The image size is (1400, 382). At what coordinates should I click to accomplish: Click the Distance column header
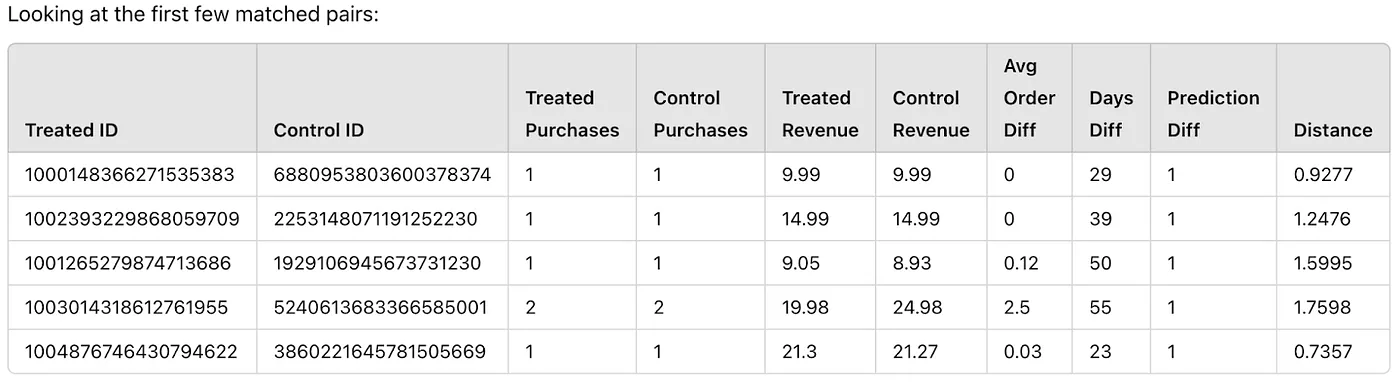[x=1333, y=130]
